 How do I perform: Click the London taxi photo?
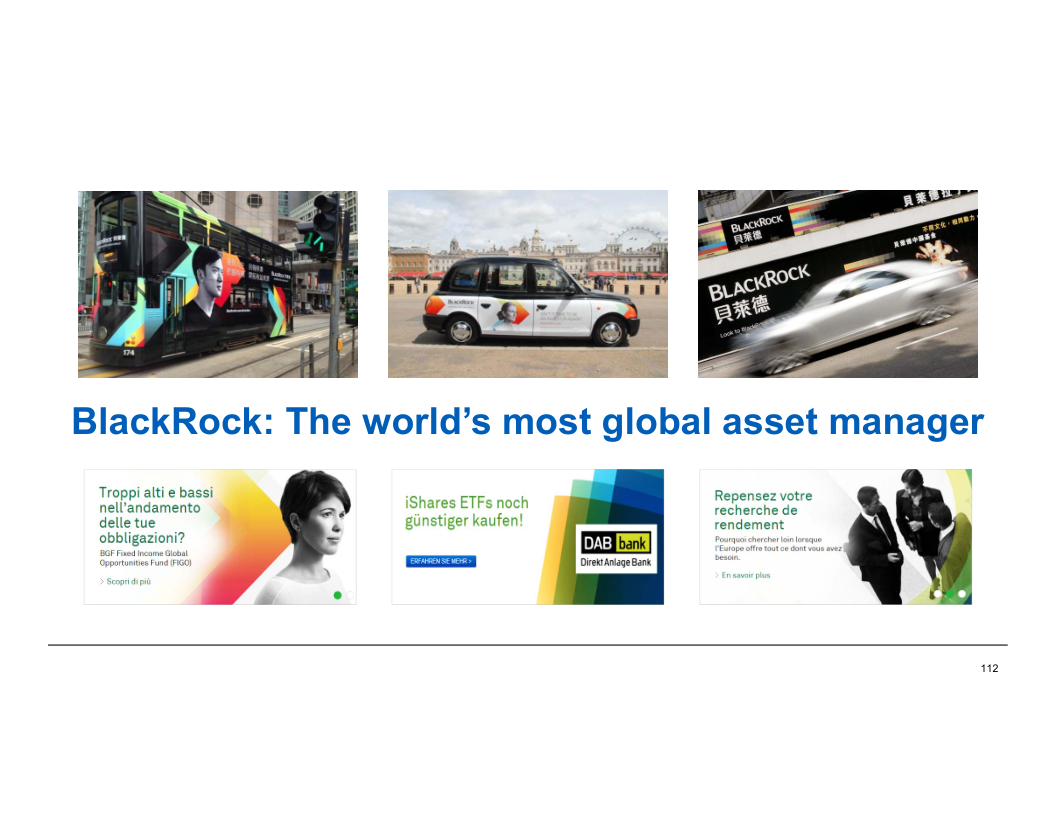tap(527, 284)
